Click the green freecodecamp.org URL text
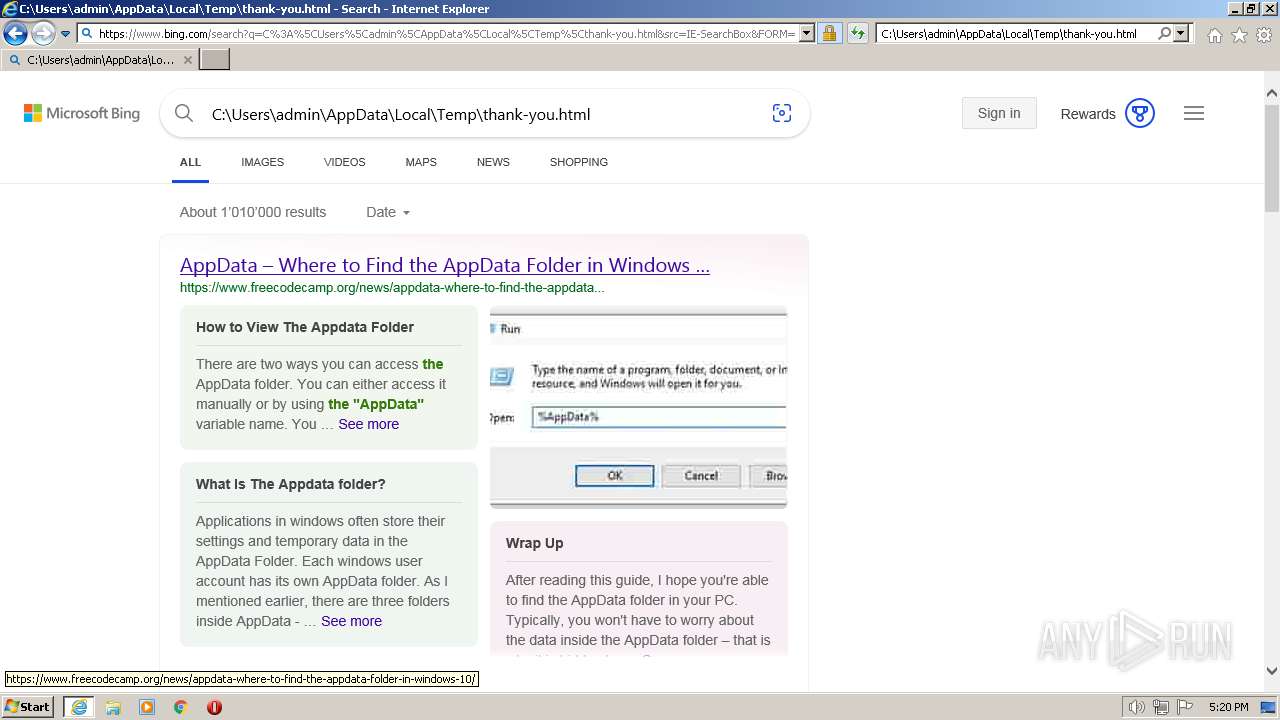Viewport: 1280px width, 720px height. tap(392, 288)
